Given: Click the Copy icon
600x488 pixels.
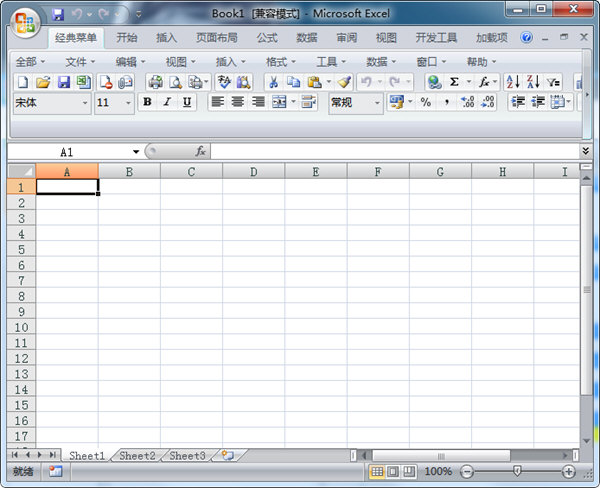Looking at the screenshot, I should point(293,82).
